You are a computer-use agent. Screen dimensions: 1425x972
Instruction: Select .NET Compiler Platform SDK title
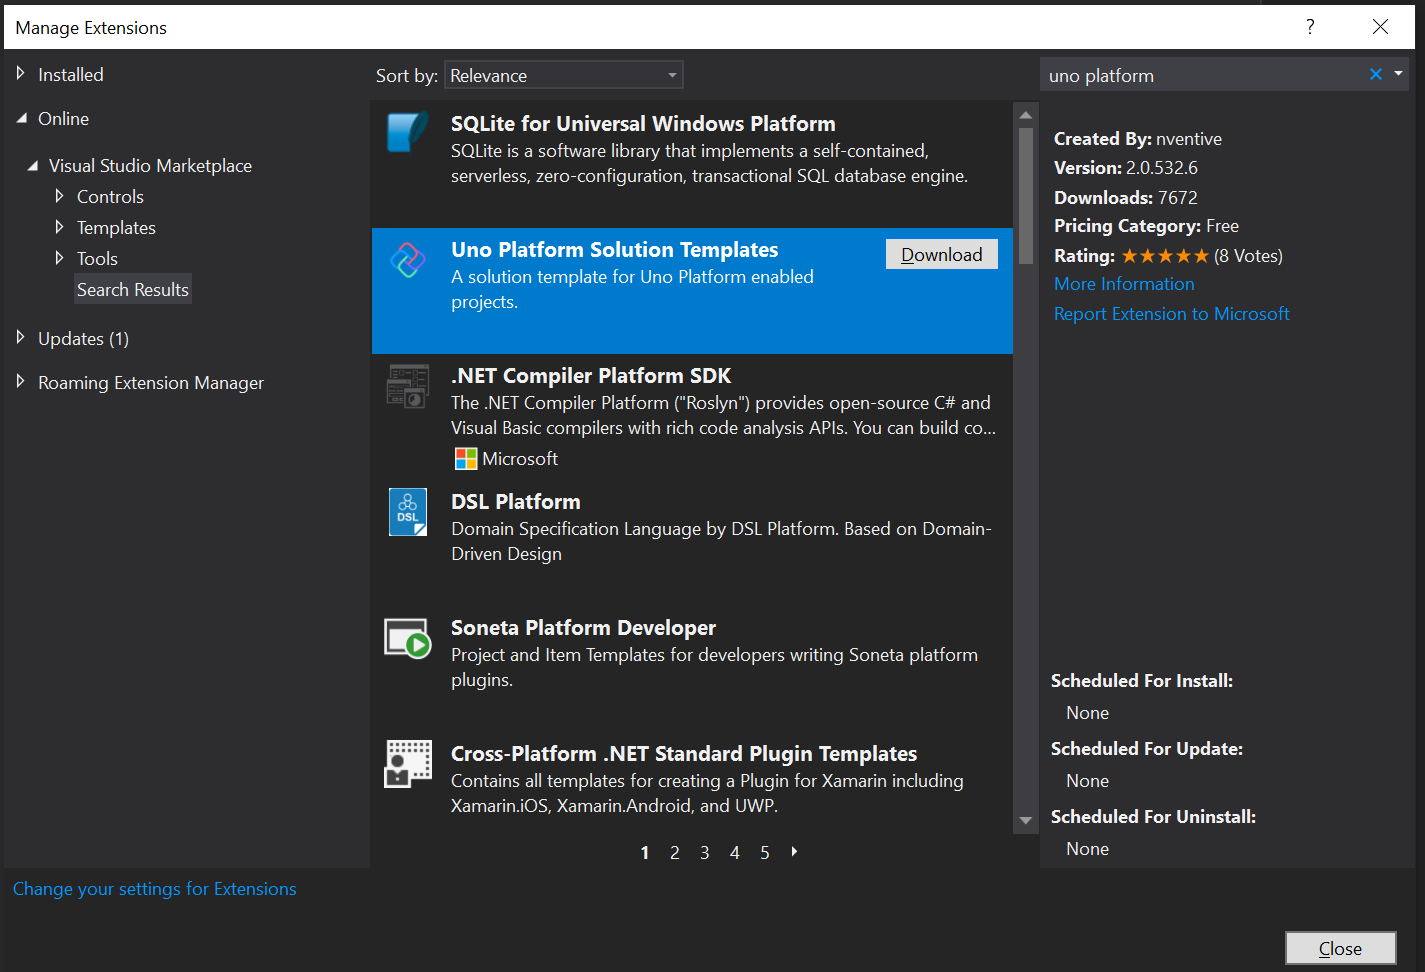591,376
